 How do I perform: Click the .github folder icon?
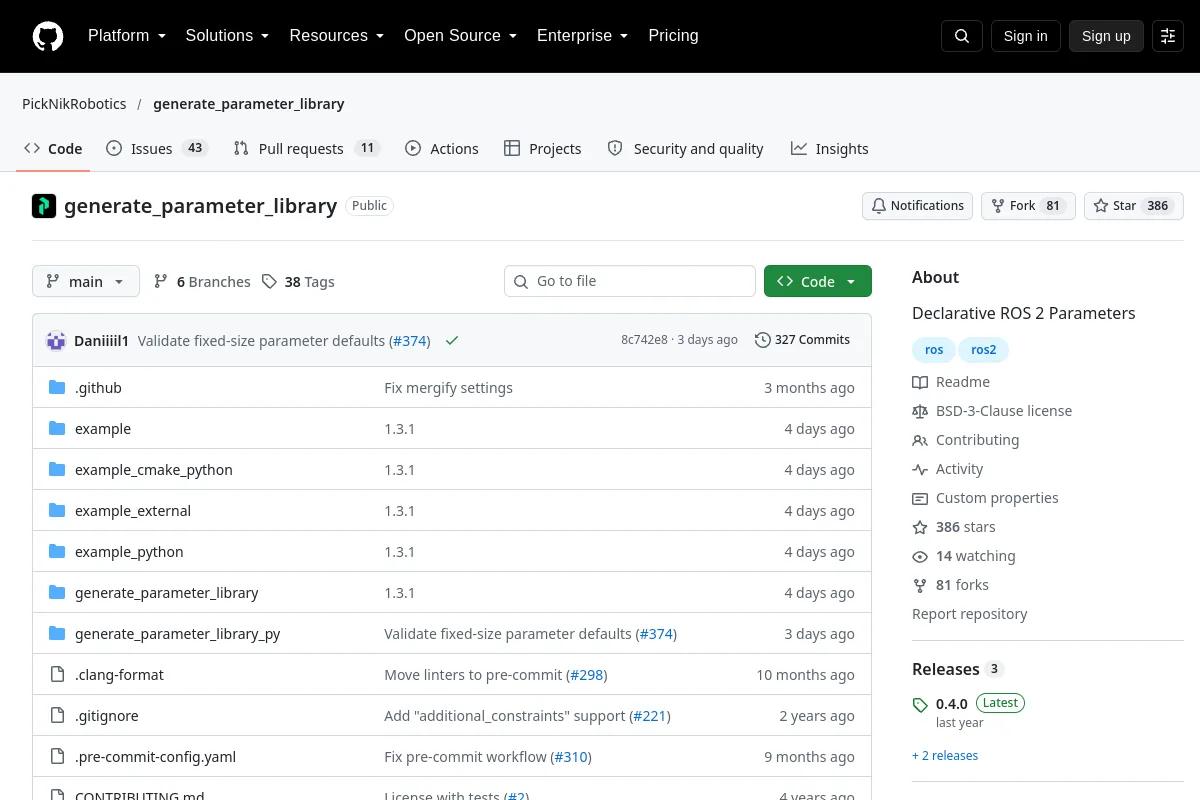point(57,388)
